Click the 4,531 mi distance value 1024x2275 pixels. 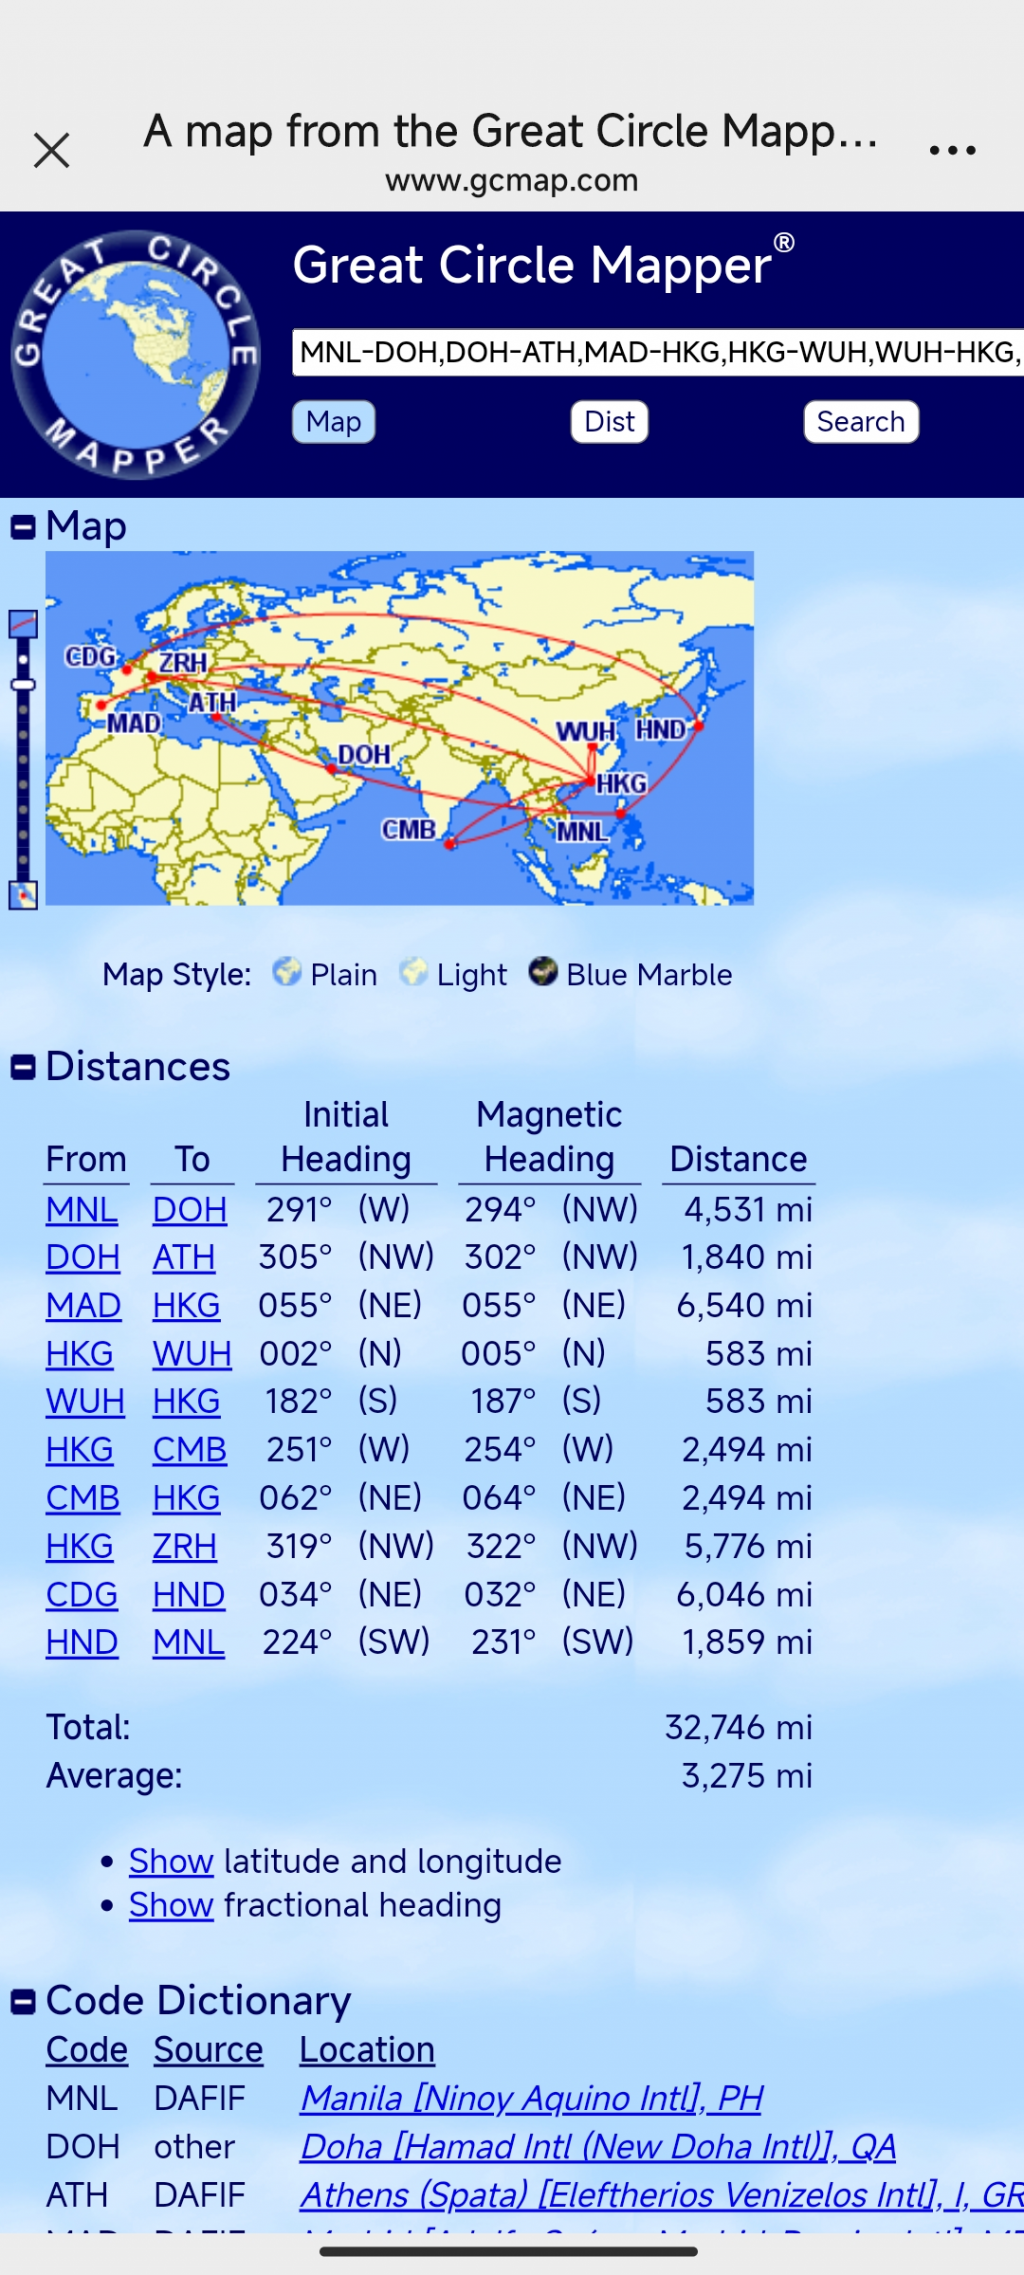click(748, 1210)
